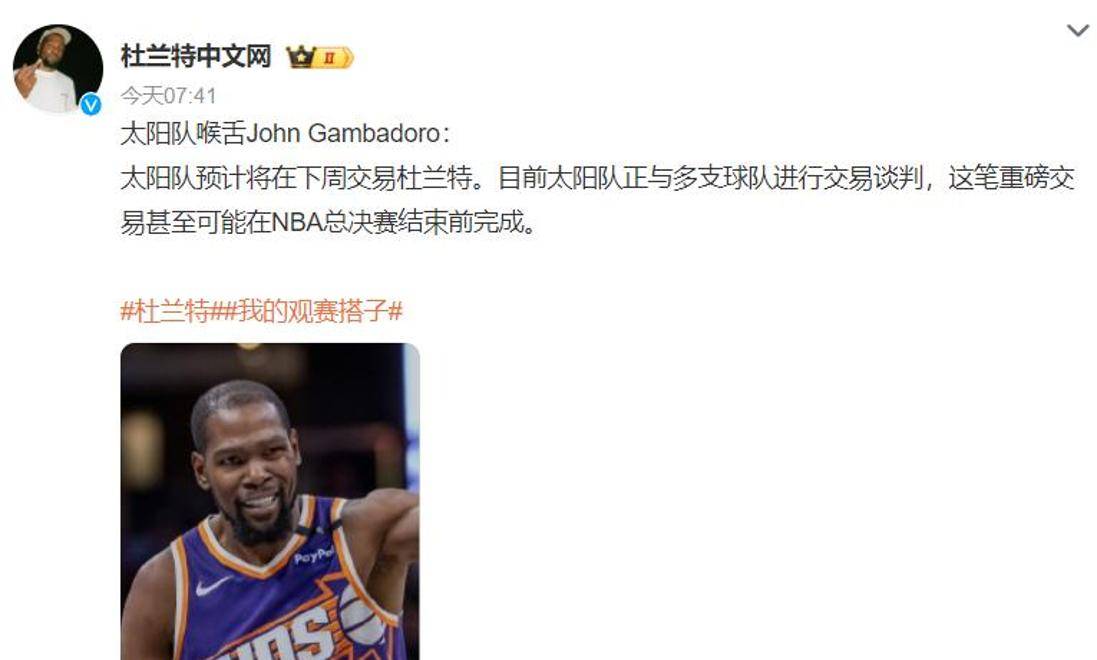
Task: Open the post options chevron menu
Action: pyautogui.click(x=1077, y=31)
